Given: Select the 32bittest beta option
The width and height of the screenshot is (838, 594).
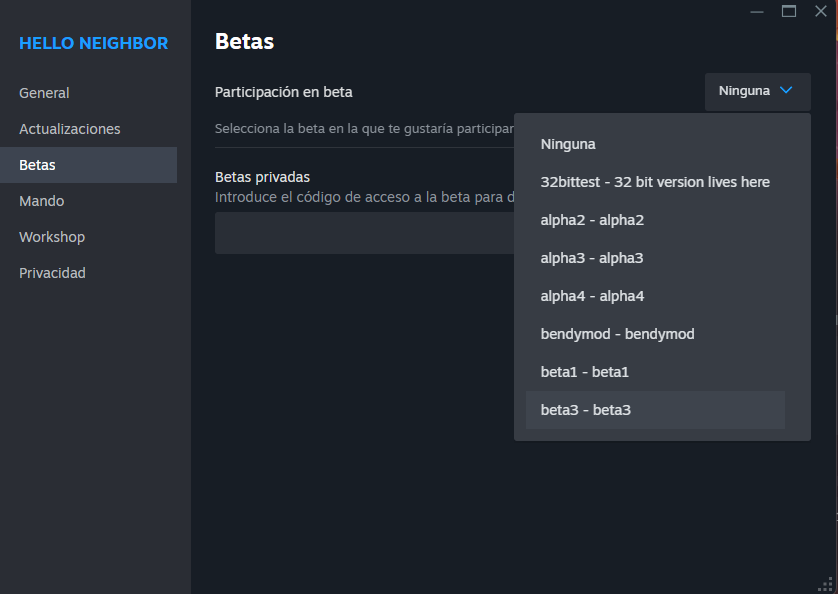Looking at the screenshot, I should tap(655, 182).
